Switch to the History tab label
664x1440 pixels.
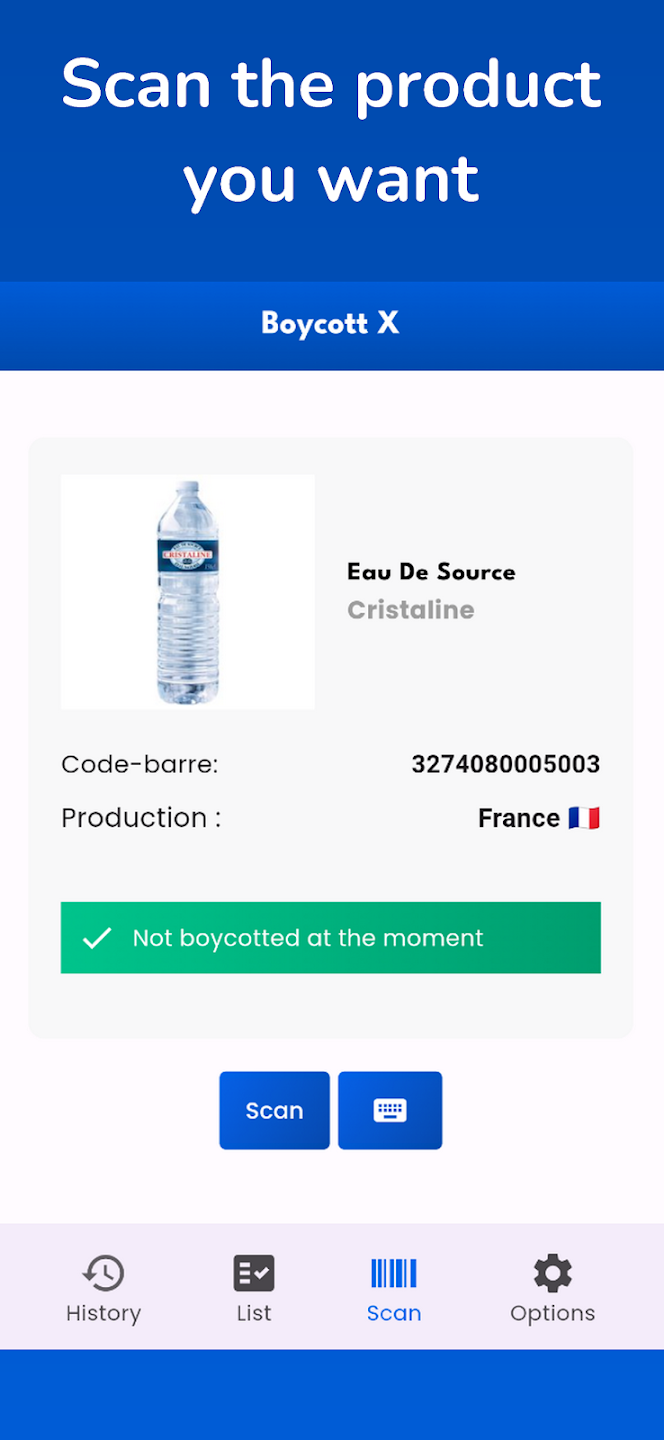[103, 1313]
